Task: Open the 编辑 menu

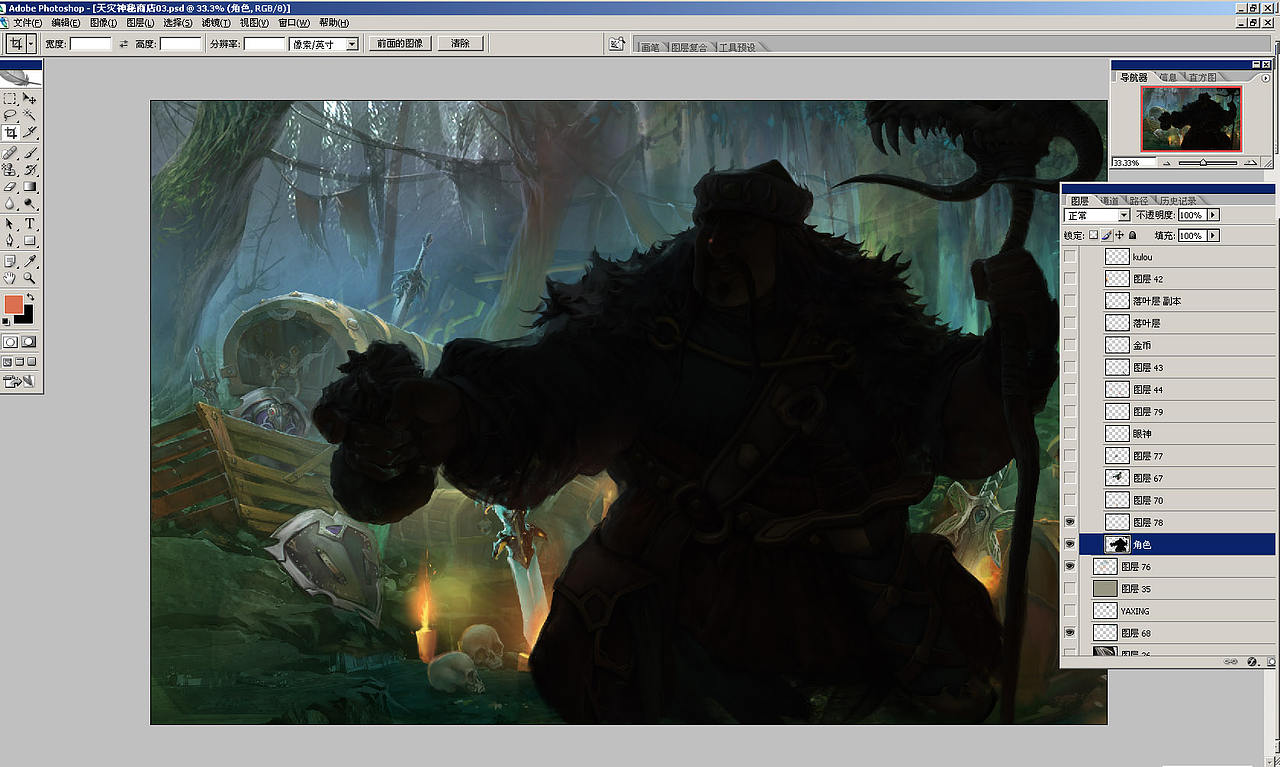Action: [67, 23]
